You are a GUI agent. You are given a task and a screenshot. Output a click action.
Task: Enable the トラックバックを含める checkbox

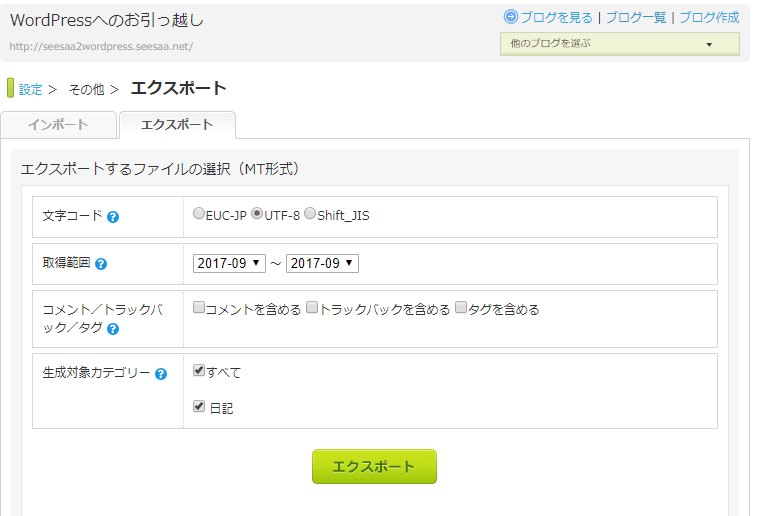[x=312, y=309]
